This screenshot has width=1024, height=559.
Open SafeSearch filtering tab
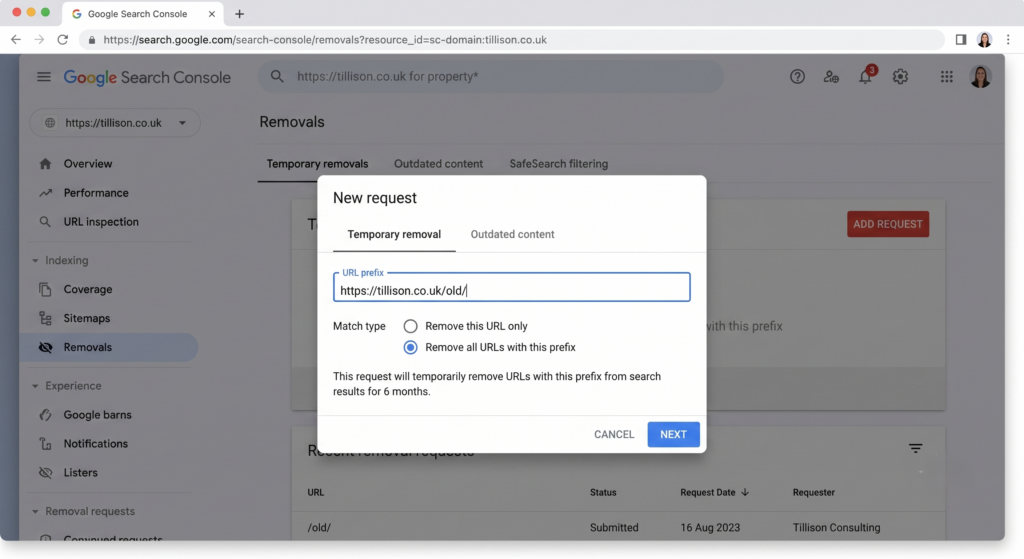click(x=558, y=164)
